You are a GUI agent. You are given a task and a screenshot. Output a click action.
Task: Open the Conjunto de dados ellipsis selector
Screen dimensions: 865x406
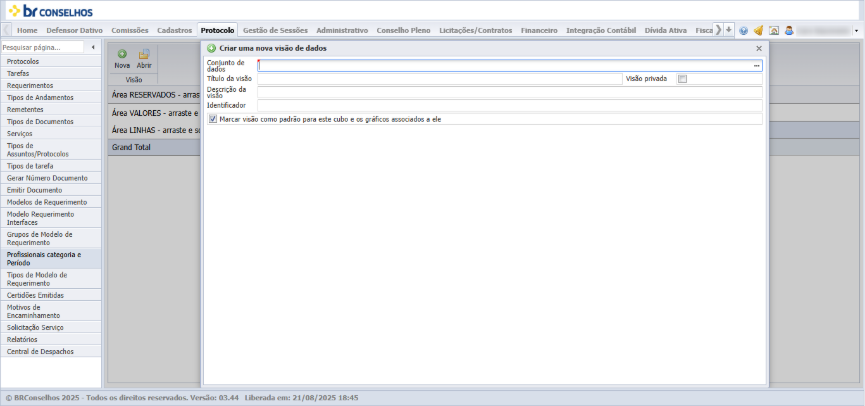pos(757,66)
